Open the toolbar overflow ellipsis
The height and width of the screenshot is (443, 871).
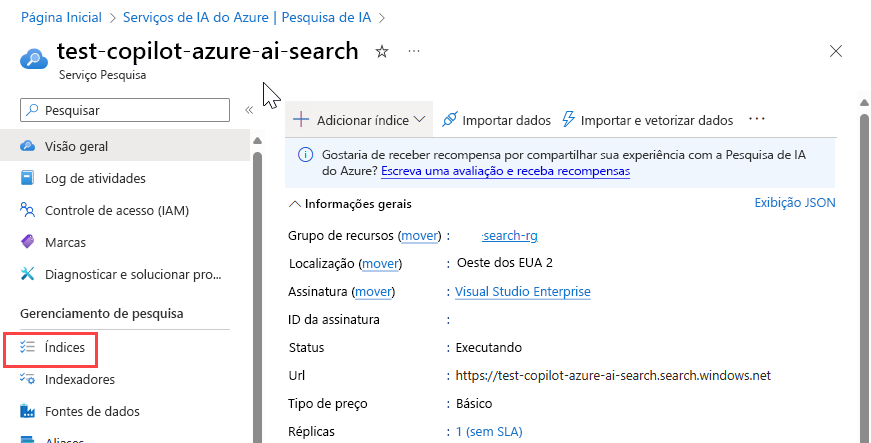pos(757,119)
